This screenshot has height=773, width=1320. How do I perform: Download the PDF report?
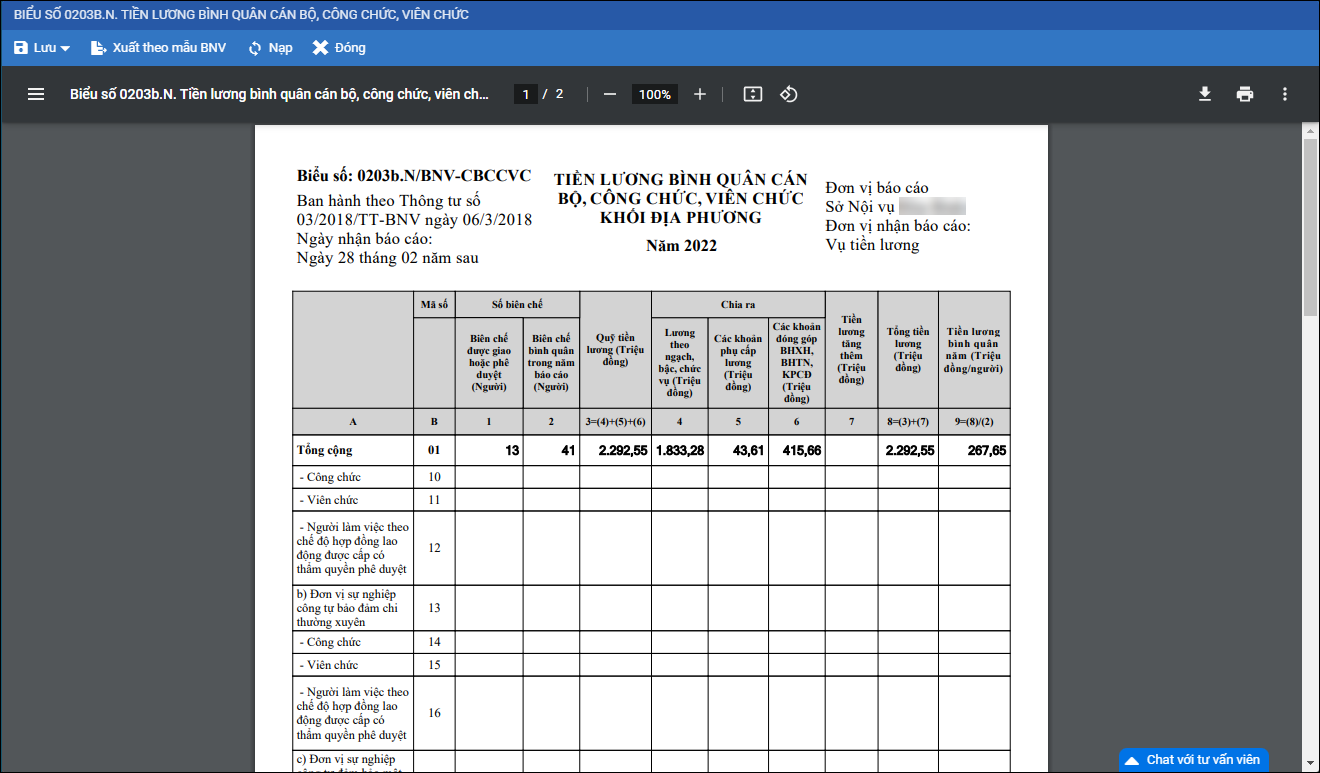(x=1205, y=94)
